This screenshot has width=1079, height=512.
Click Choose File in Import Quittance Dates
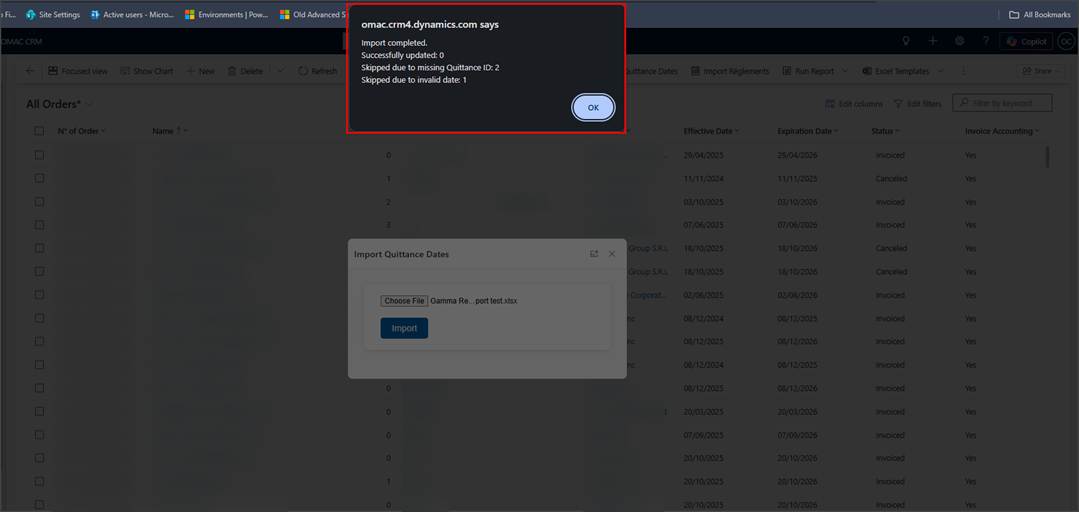point(404,301)
